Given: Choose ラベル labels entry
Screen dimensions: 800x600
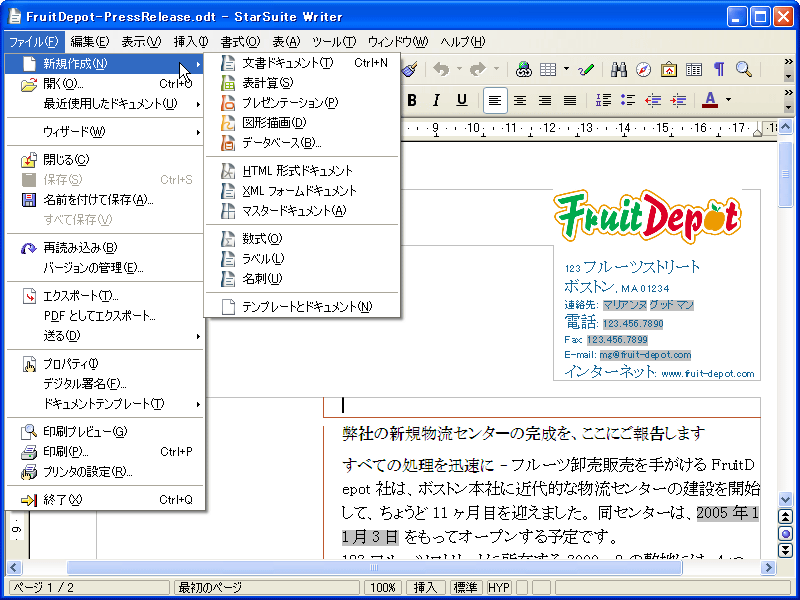Looking at the screenshot, I should pos(303,259).
